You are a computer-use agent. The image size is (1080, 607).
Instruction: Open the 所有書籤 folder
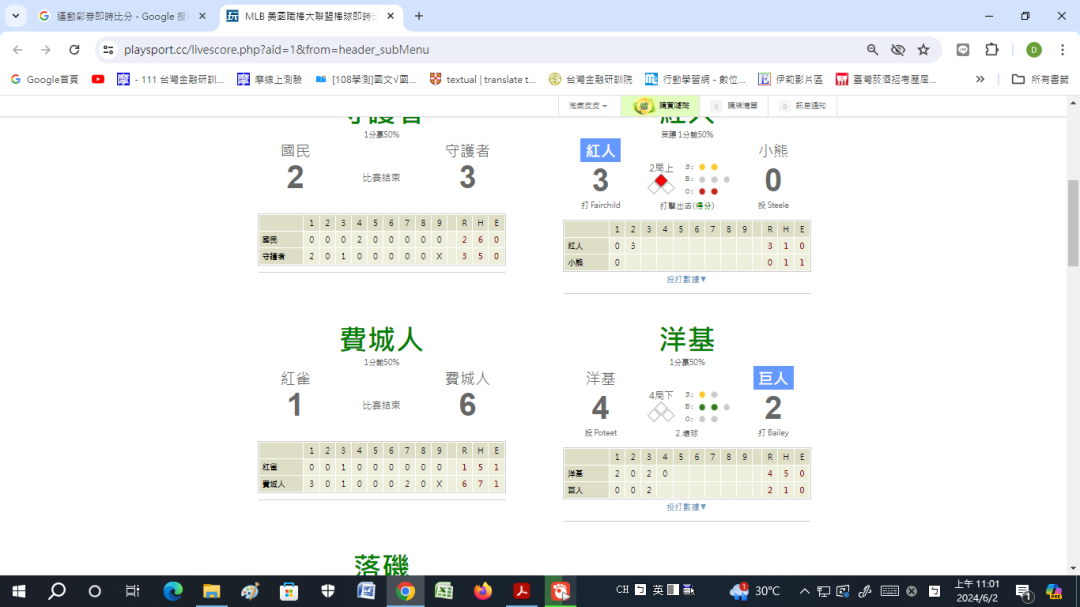tap(1040, 79)
